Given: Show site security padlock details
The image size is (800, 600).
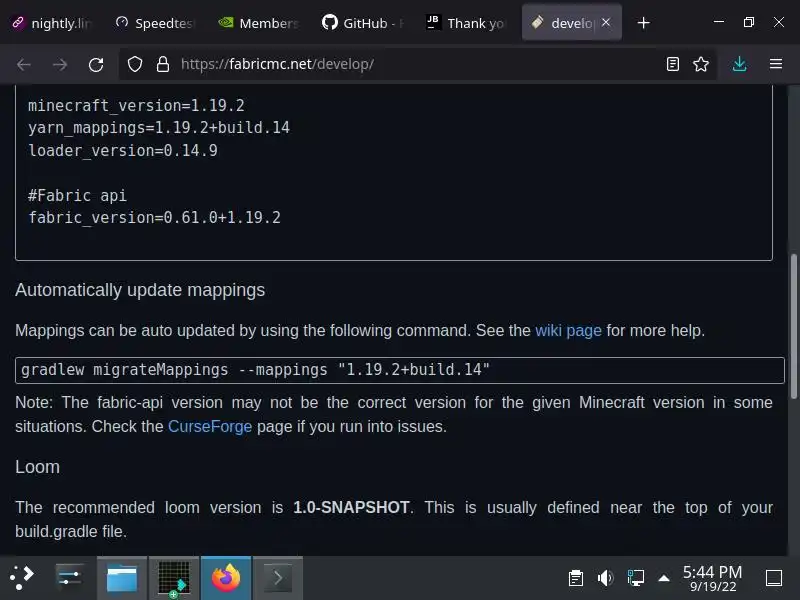Looking at the screenshot, I should [163, 64].
